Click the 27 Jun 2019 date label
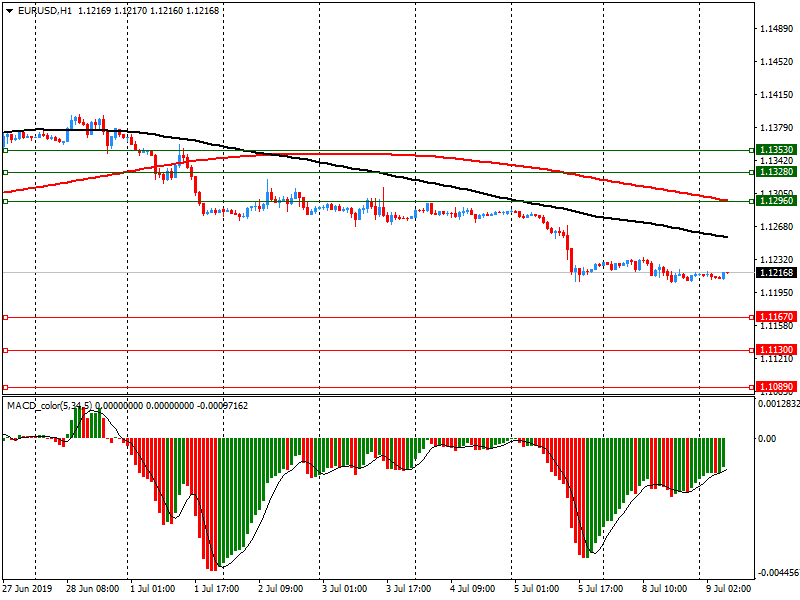 pyautogui.click(x=27, y=589)
